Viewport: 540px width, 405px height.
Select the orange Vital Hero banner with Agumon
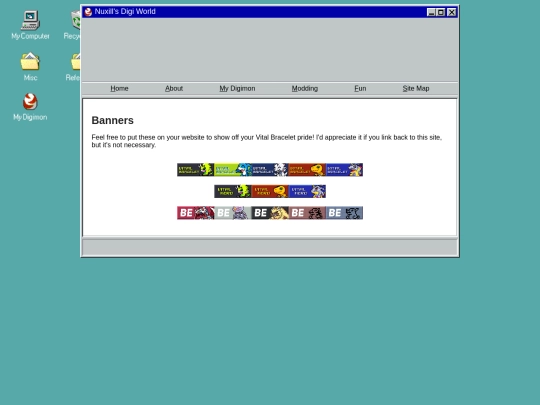tap(270, 191)
